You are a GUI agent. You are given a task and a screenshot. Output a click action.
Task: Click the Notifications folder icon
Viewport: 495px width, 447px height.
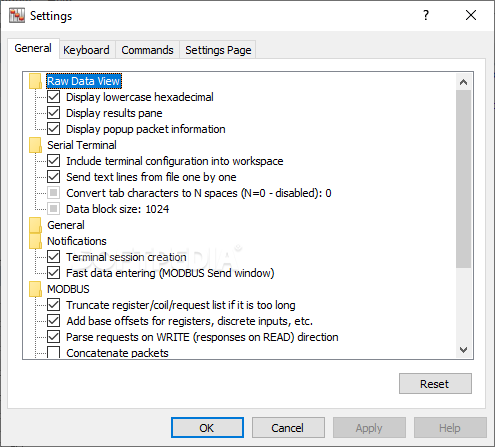pos(35,241)
